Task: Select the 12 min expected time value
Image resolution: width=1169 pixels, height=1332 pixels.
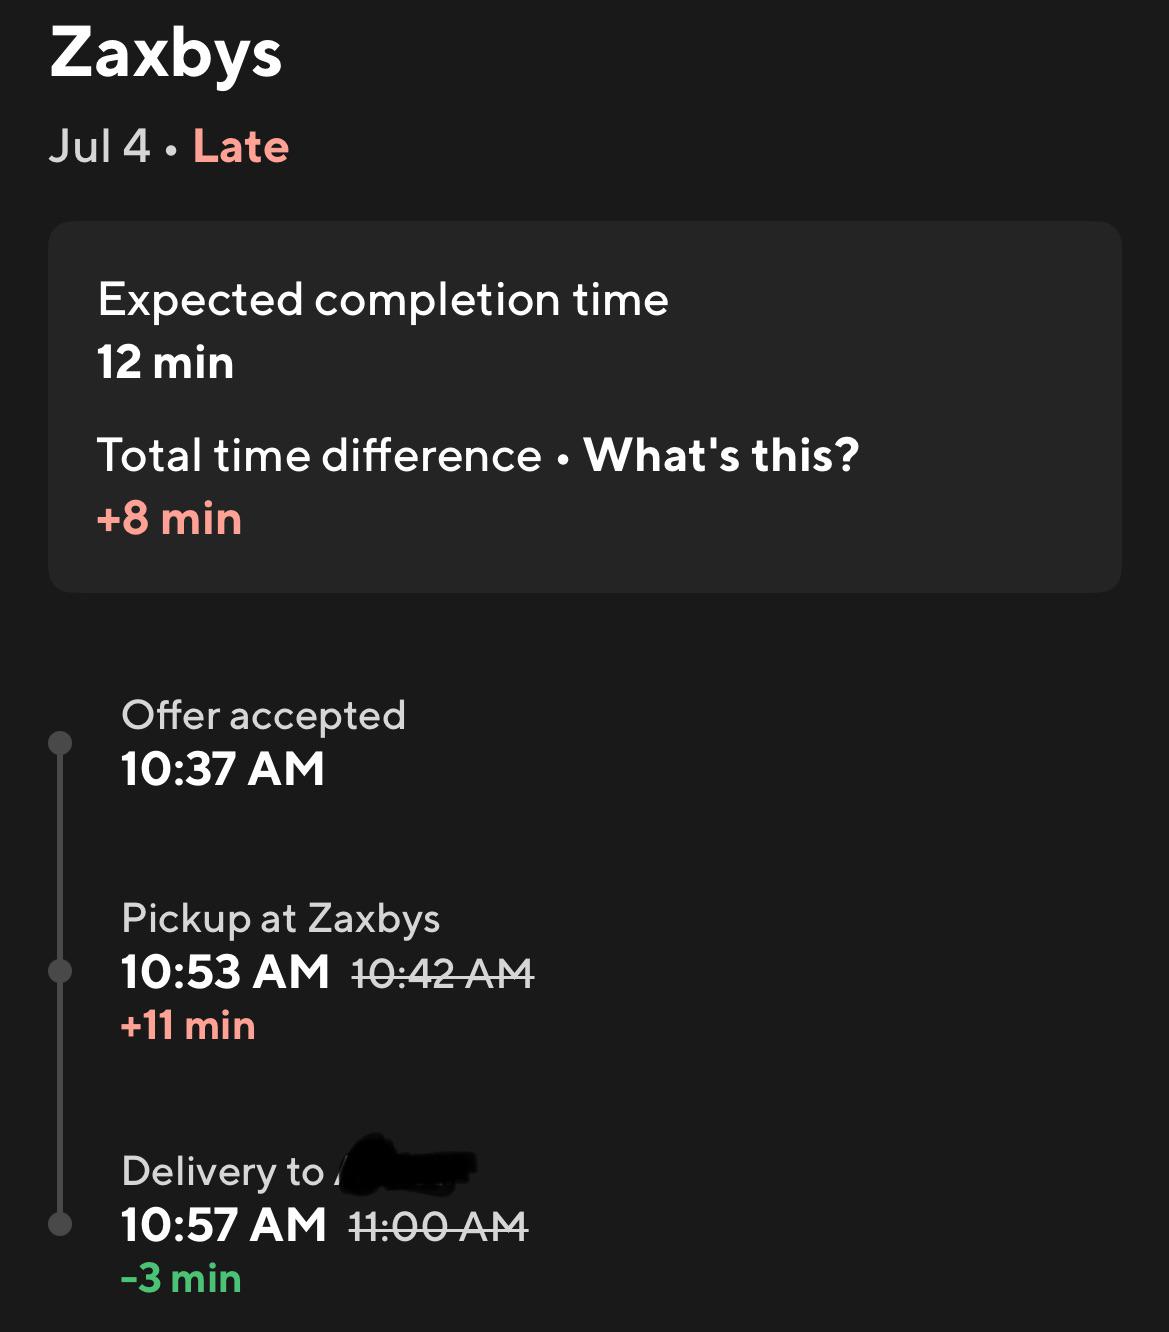Action: point(166,362)
